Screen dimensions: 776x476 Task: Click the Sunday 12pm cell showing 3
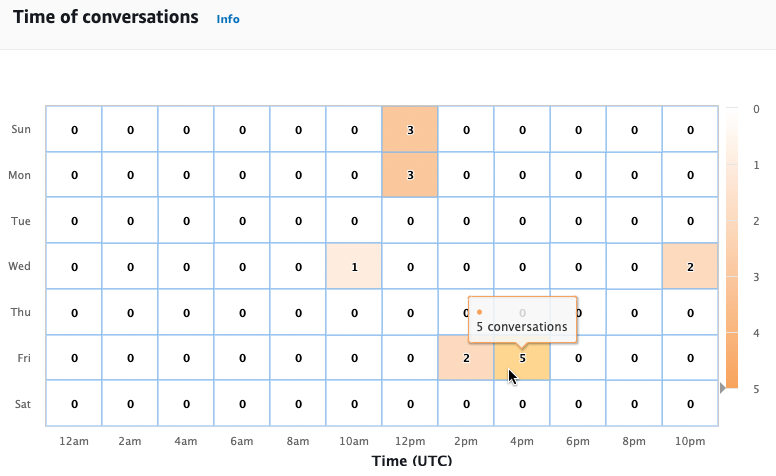pos(410,130)
